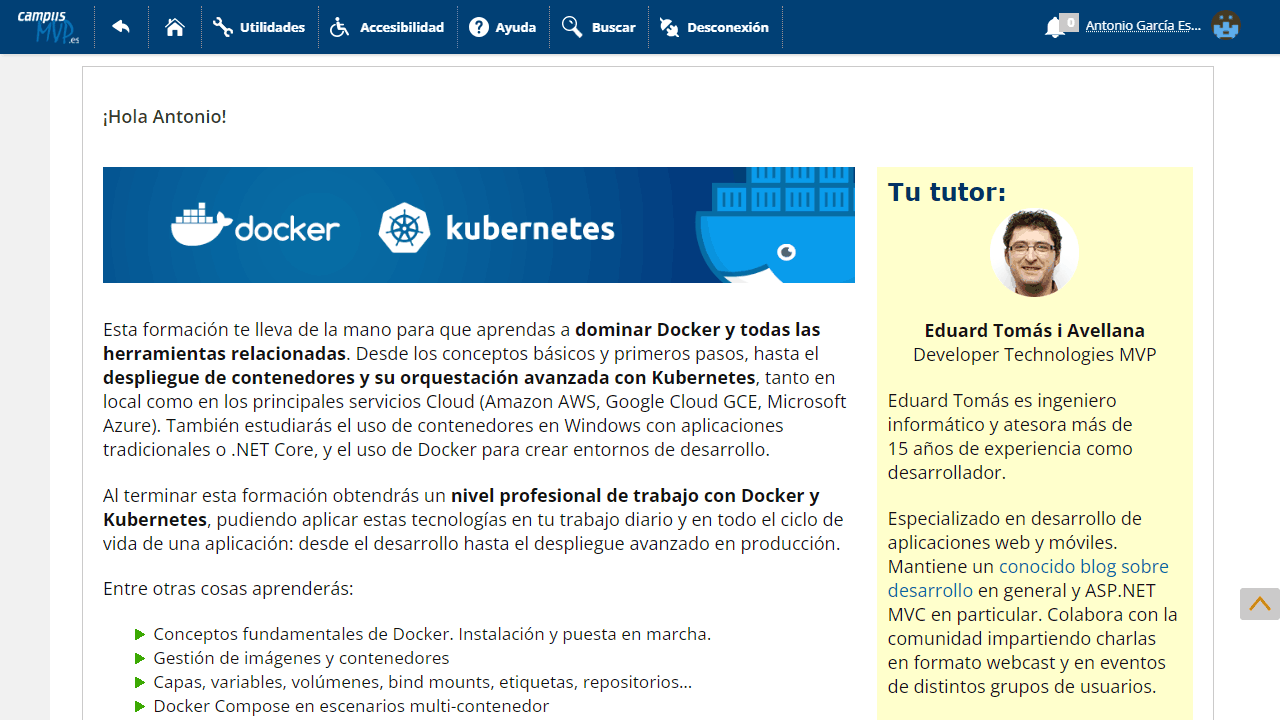The width and height of the screenshot is (1280, 720).
Task: Click 'nivel profesional de trabajo con Docker' text
Action: tap(635, 495)
